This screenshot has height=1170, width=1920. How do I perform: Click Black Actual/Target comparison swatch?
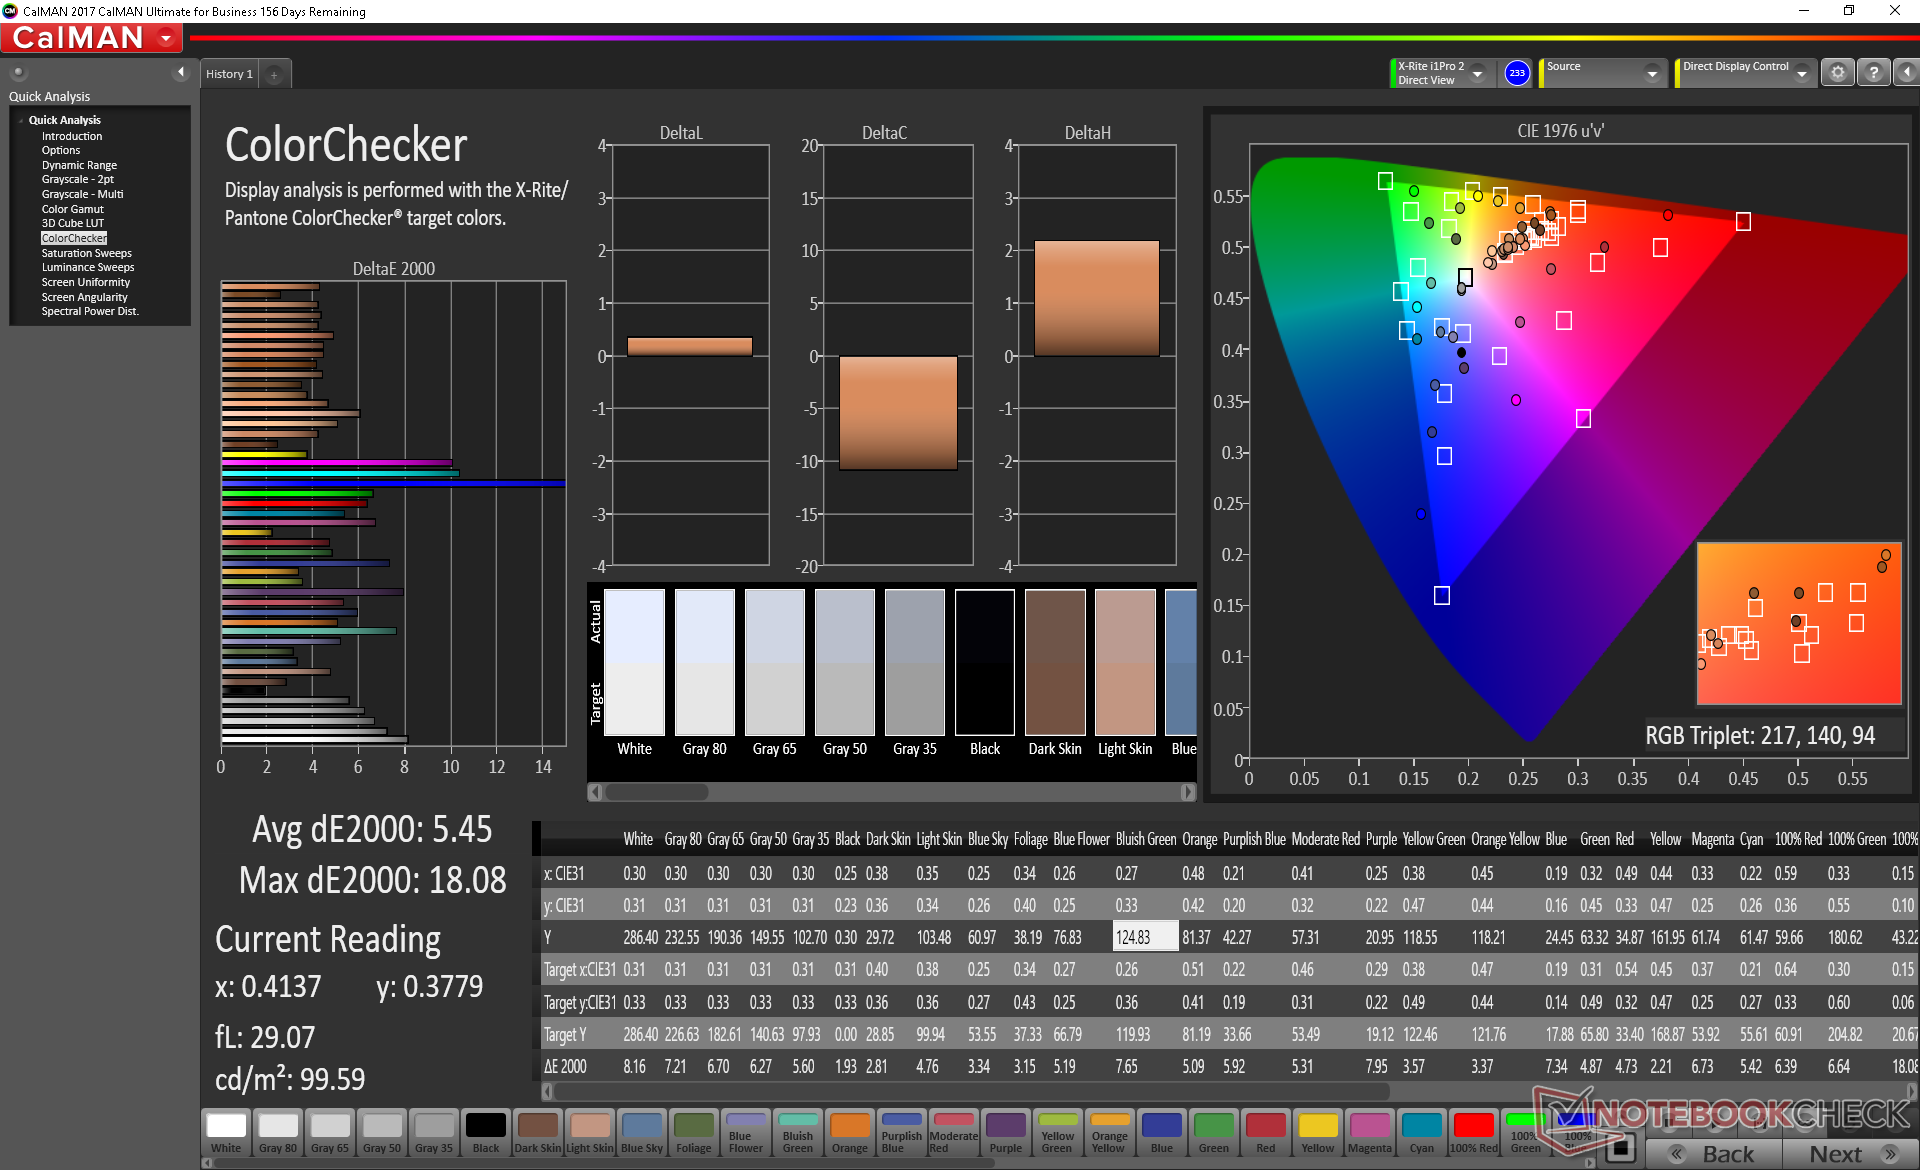[x=984, y=662]
